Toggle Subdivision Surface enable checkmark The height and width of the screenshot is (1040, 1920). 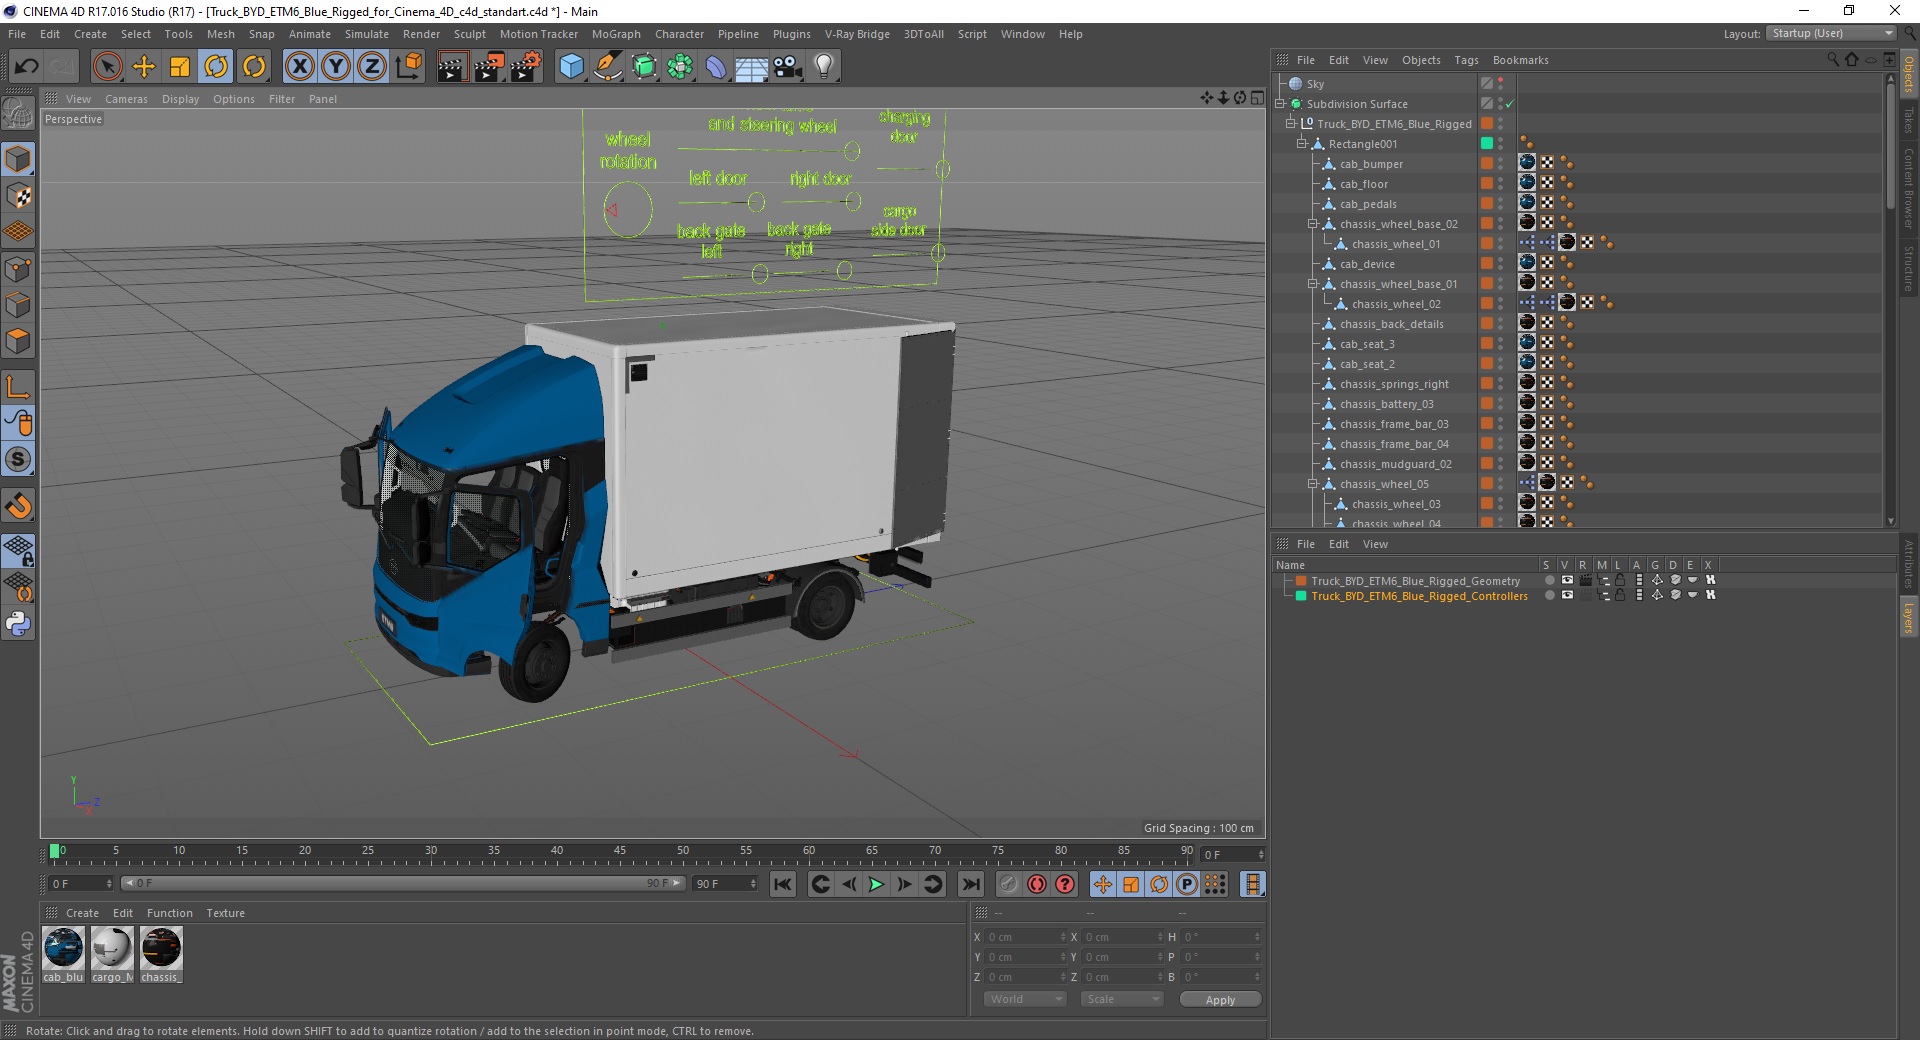[x=1510, y=104]
